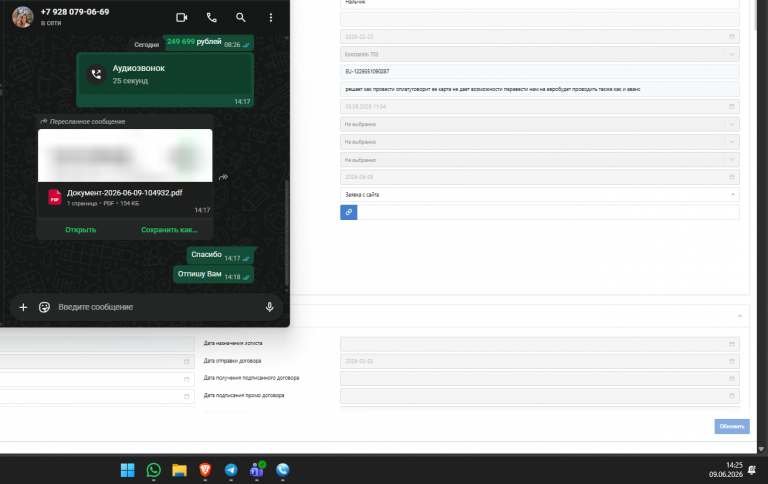Click the Обновить button
768x484 pixels.
[x=732, y=426]
